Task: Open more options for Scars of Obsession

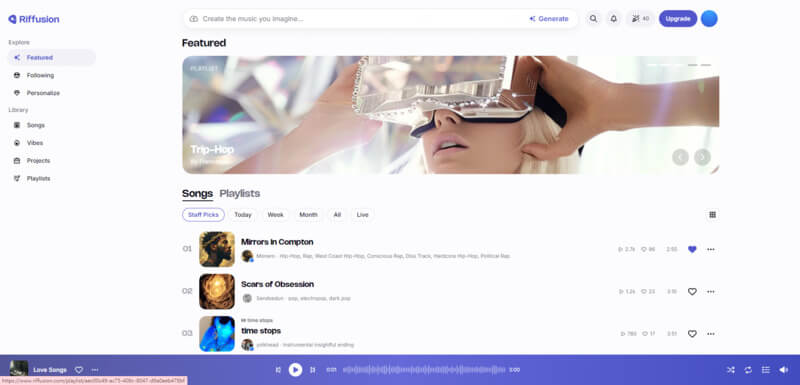Action: point(711,292)
